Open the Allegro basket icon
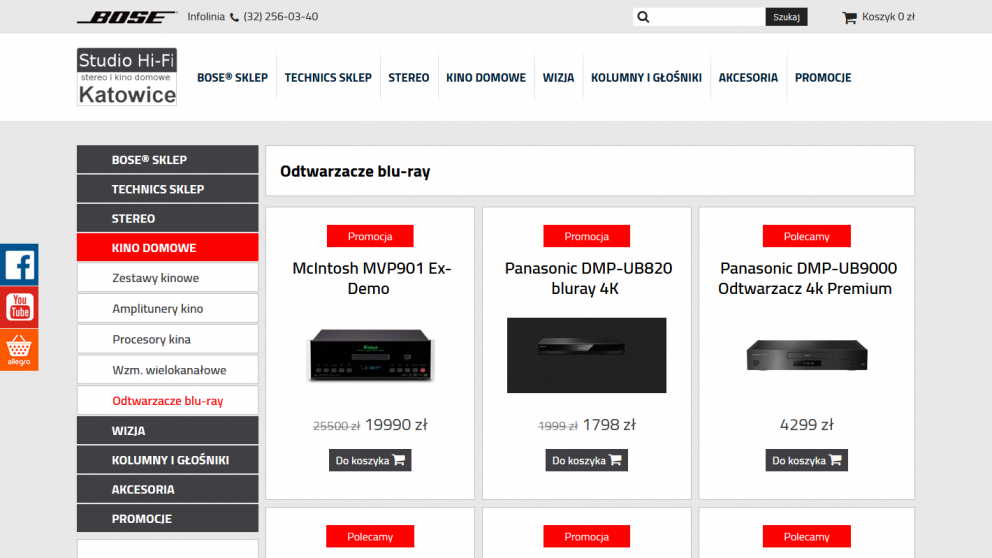This screenshot has width=992, height=558. click(x=19, y=350)
